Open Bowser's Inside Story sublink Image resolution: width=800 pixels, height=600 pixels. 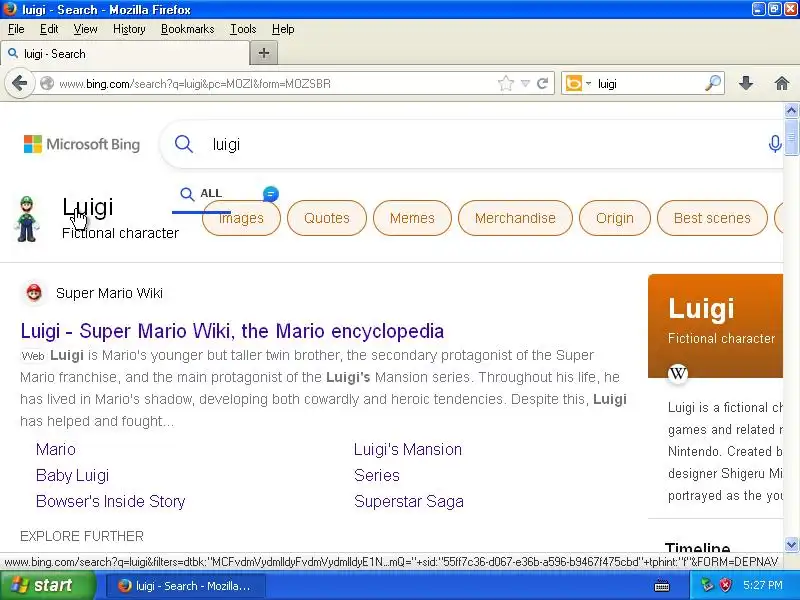110,502
